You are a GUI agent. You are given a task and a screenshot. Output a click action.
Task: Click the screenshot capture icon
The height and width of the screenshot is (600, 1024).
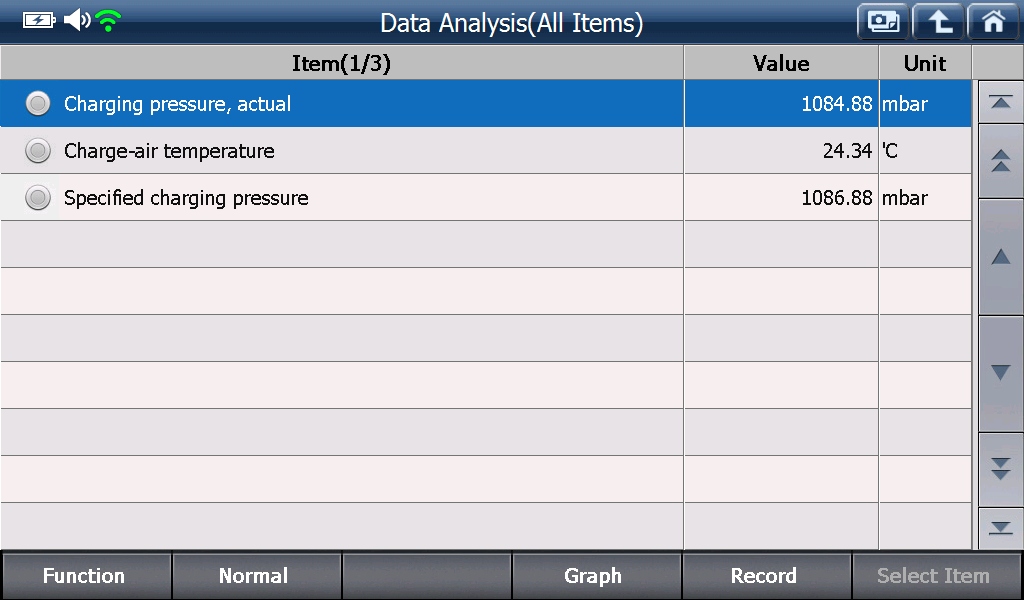point(883,22)
